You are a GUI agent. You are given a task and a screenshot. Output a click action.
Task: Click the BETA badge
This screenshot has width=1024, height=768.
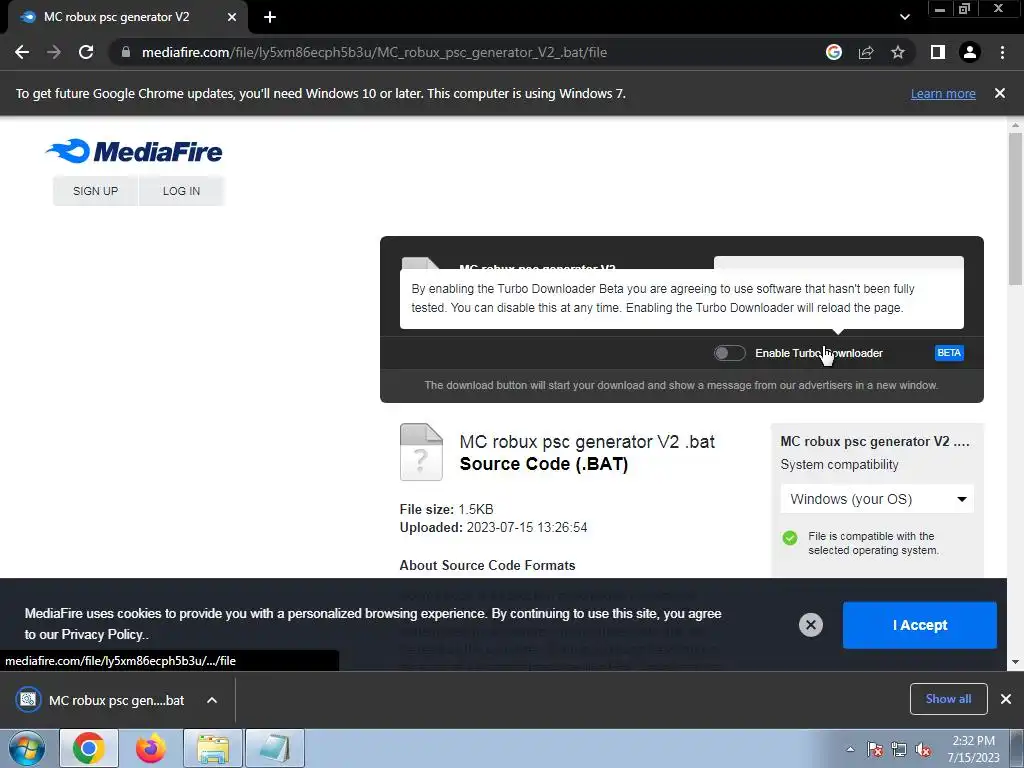949,353
